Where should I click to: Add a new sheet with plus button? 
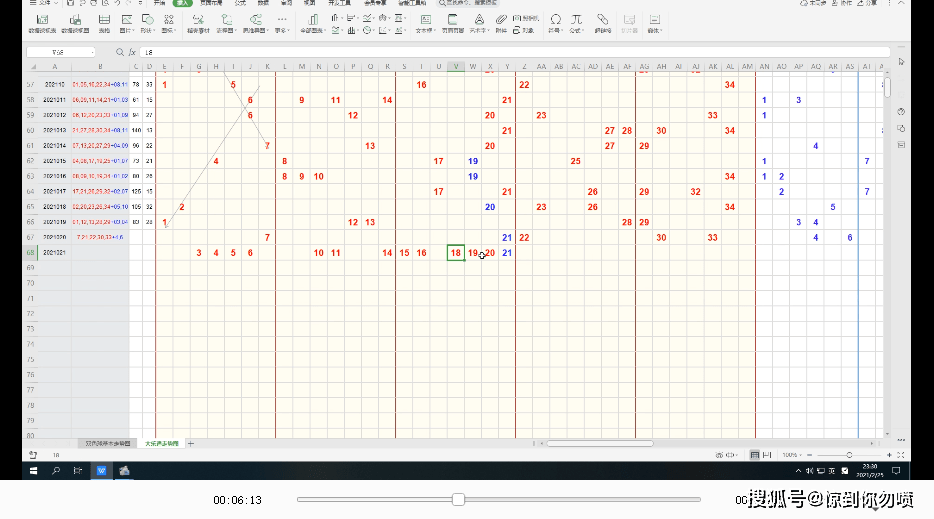[191, 443]
